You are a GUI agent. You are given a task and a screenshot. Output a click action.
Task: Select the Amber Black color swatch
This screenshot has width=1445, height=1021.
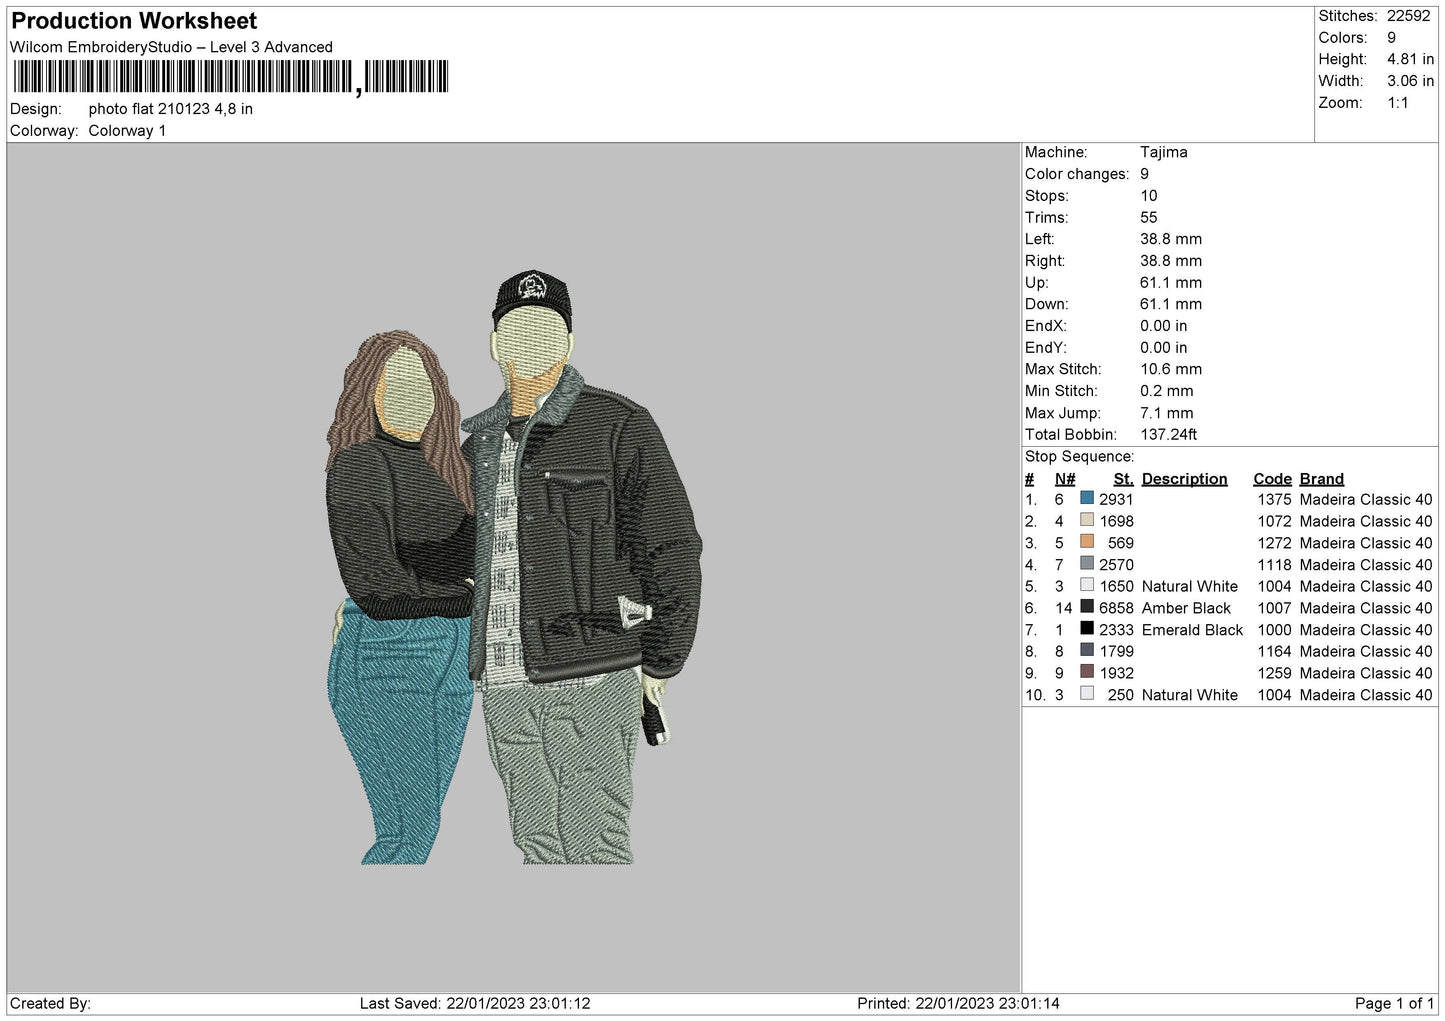[x=1087, y=607]
